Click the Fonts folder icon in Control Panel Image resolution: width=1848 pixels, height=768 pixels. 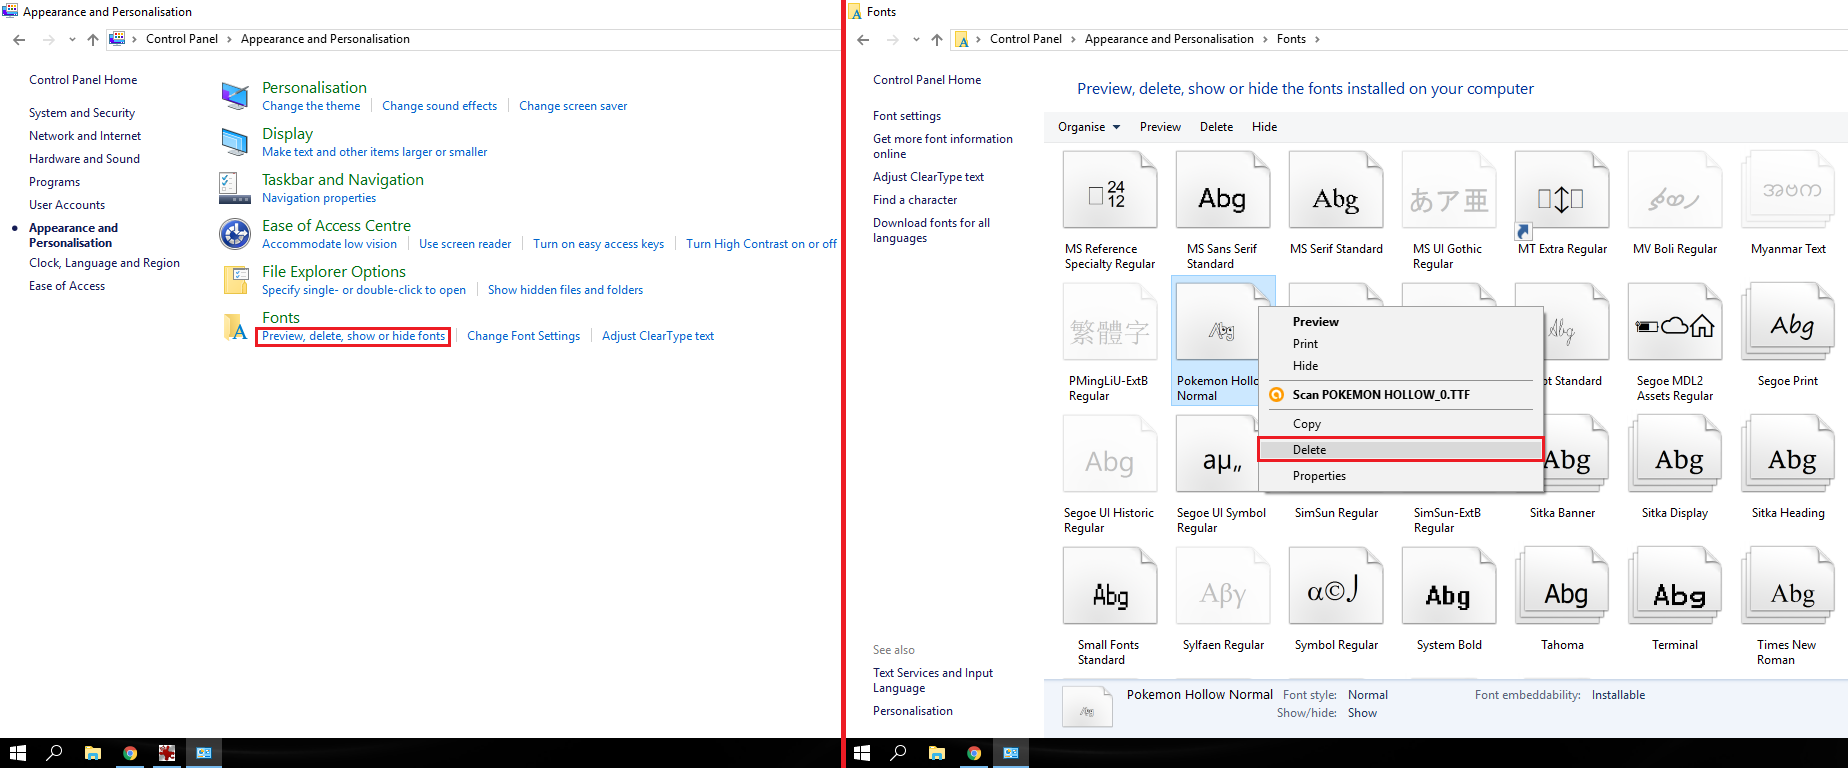235,326
